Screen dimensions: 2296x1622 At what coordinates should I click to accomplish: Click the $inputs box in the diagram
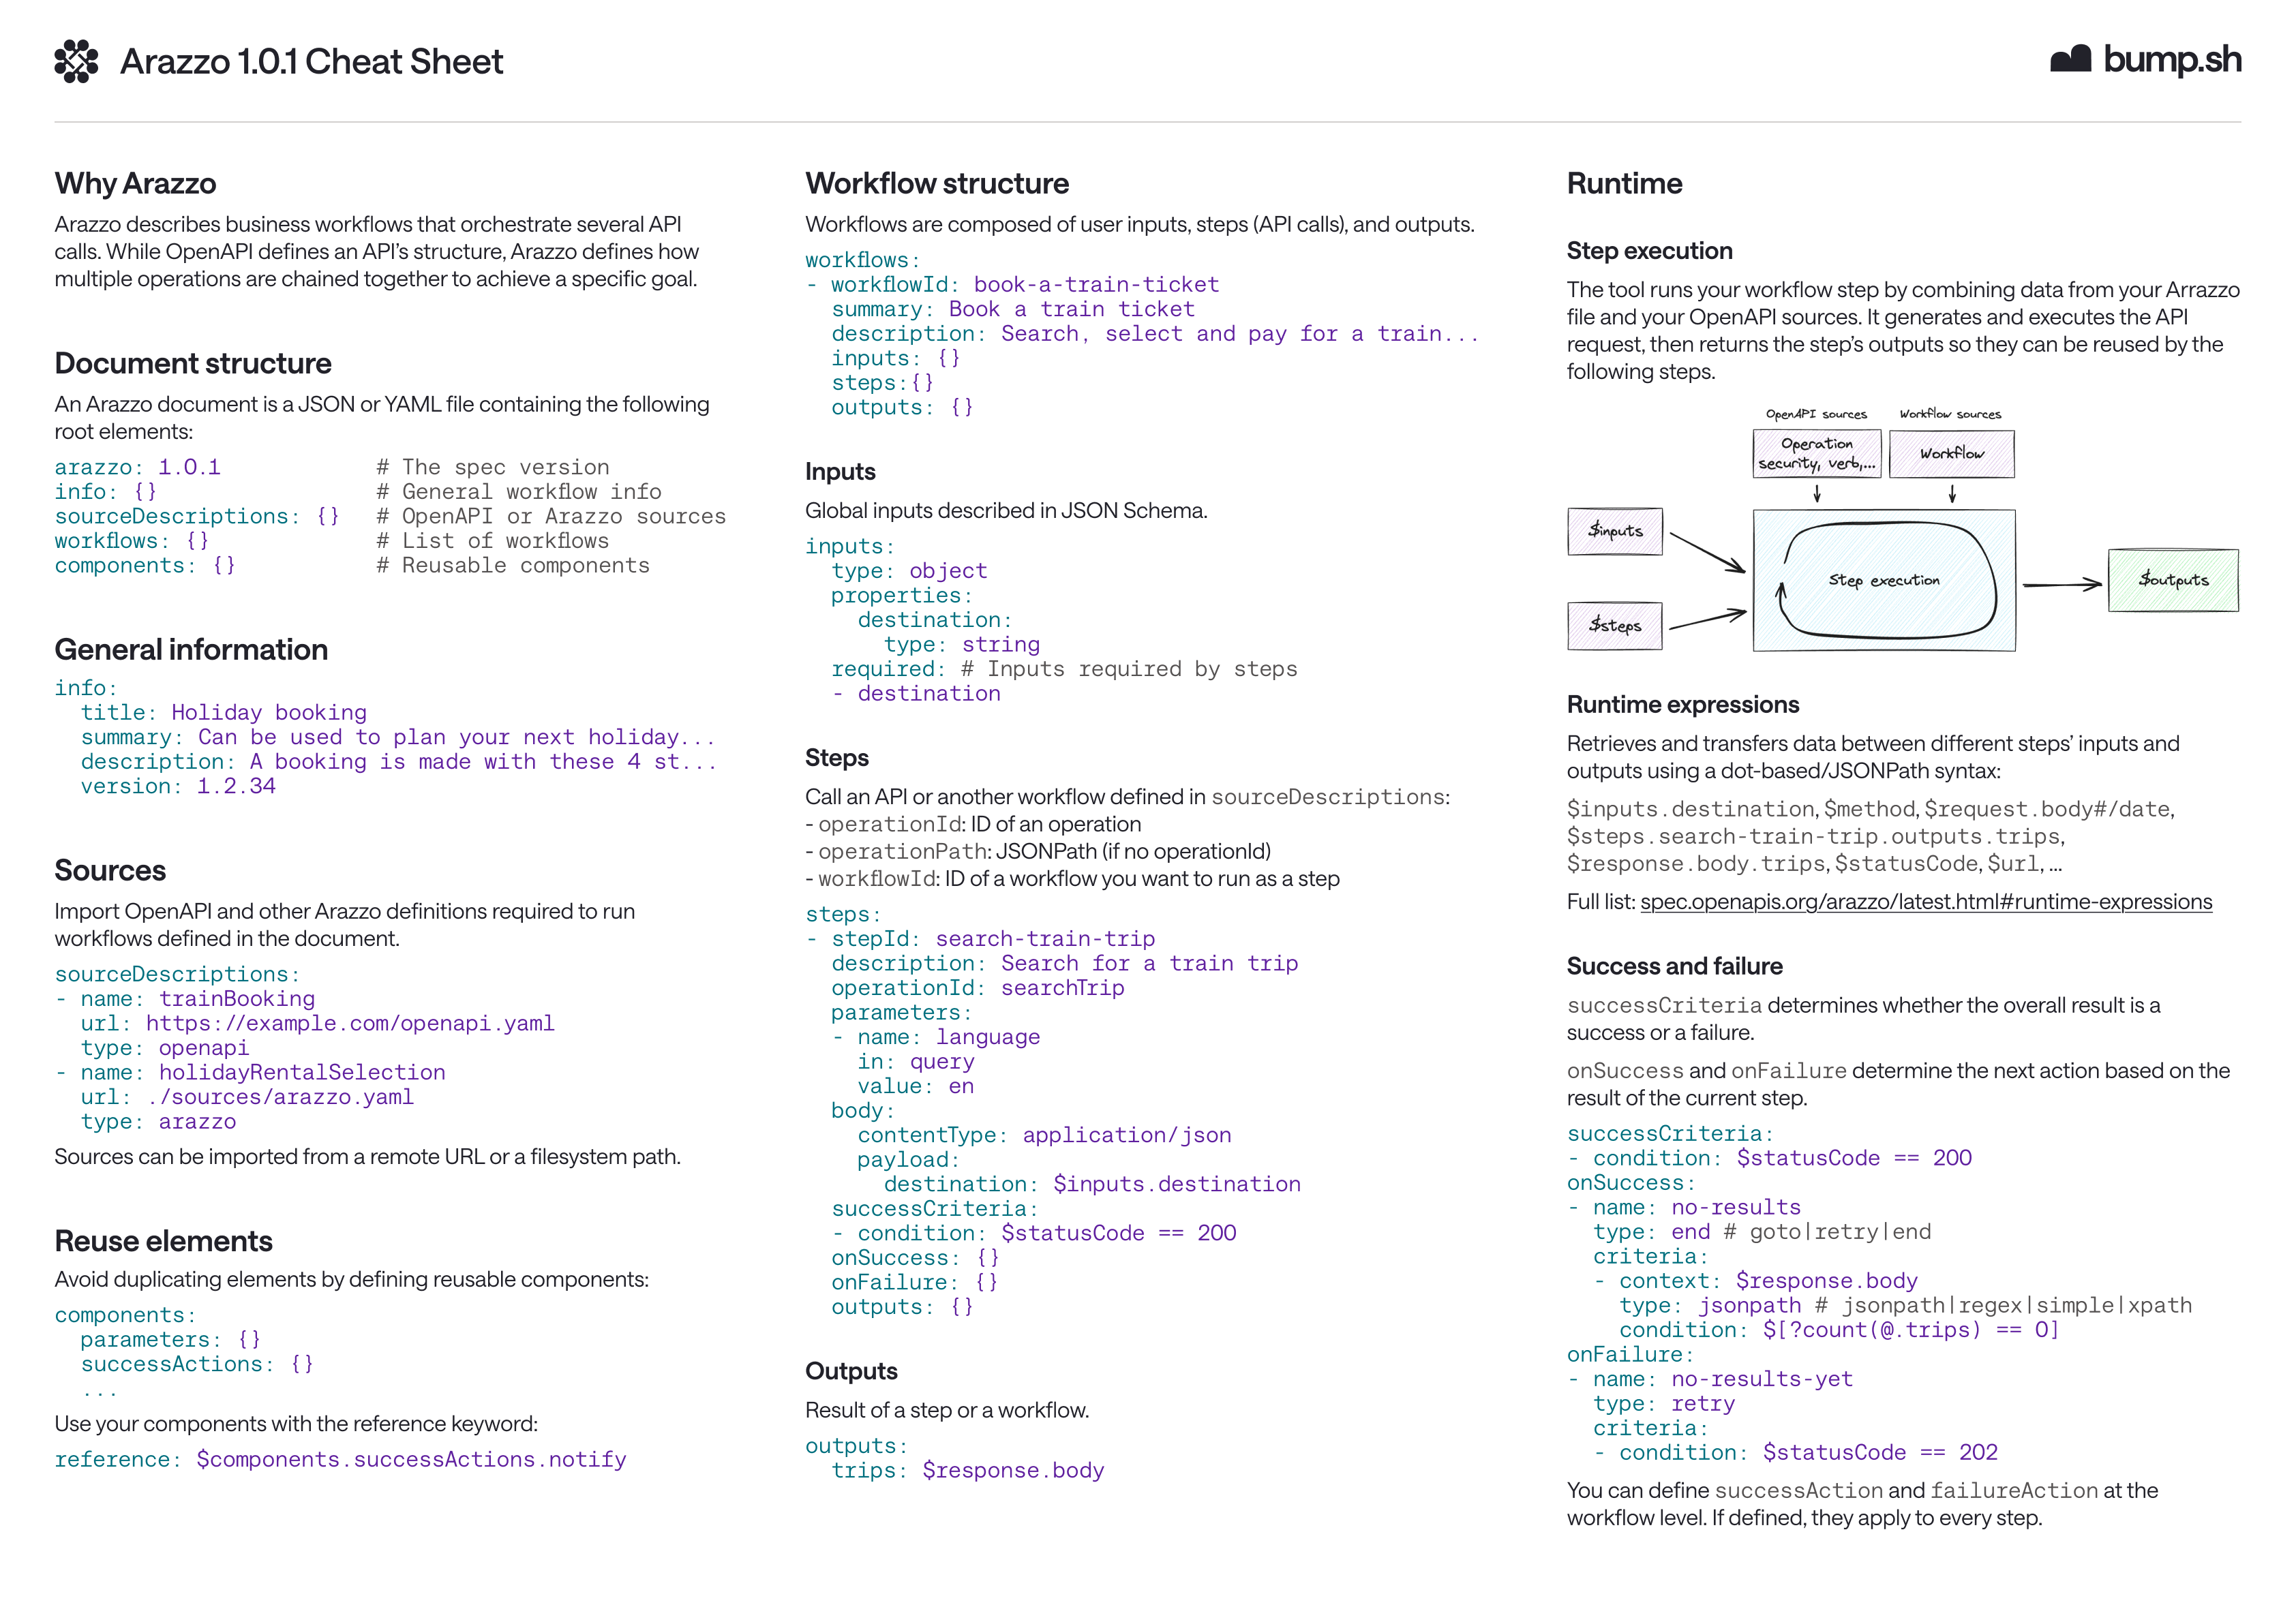1616,531
